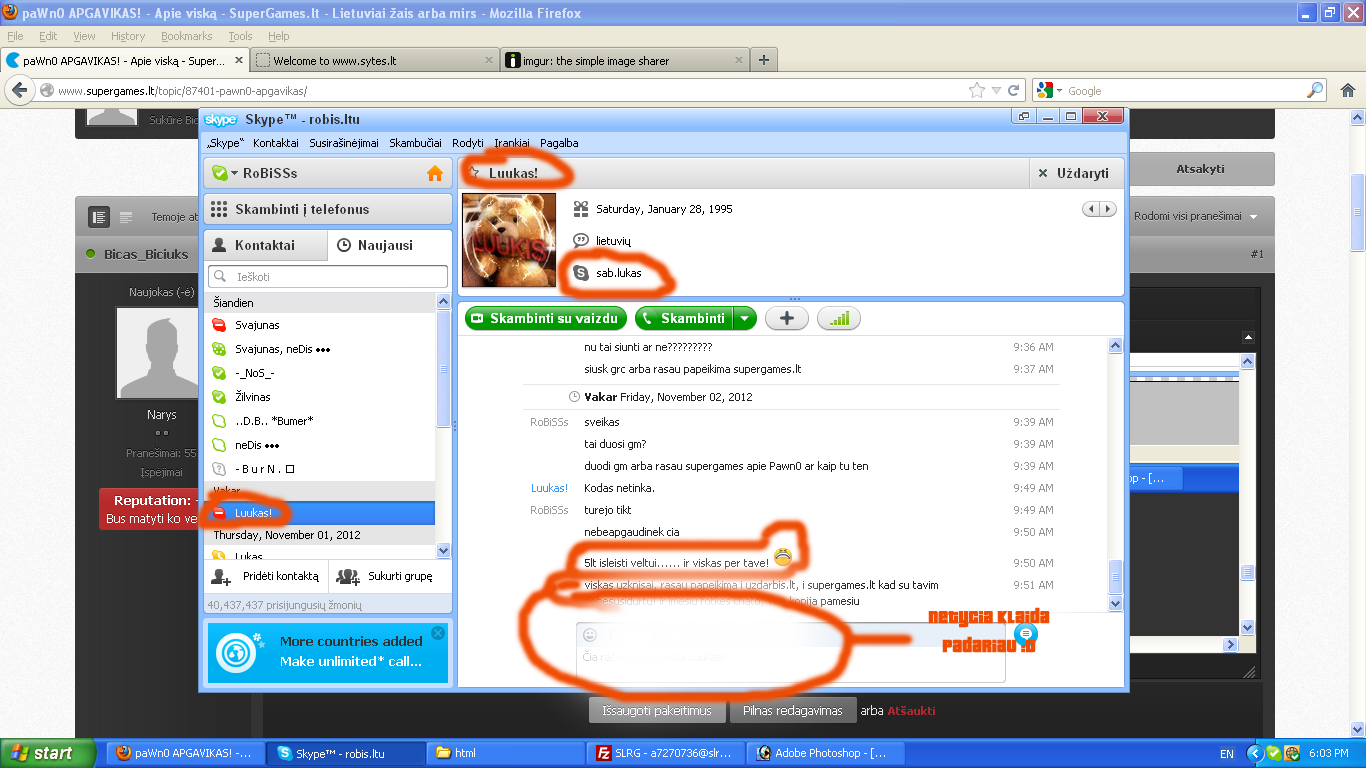Switch to the Kontaktai tab in Skype

265,245
